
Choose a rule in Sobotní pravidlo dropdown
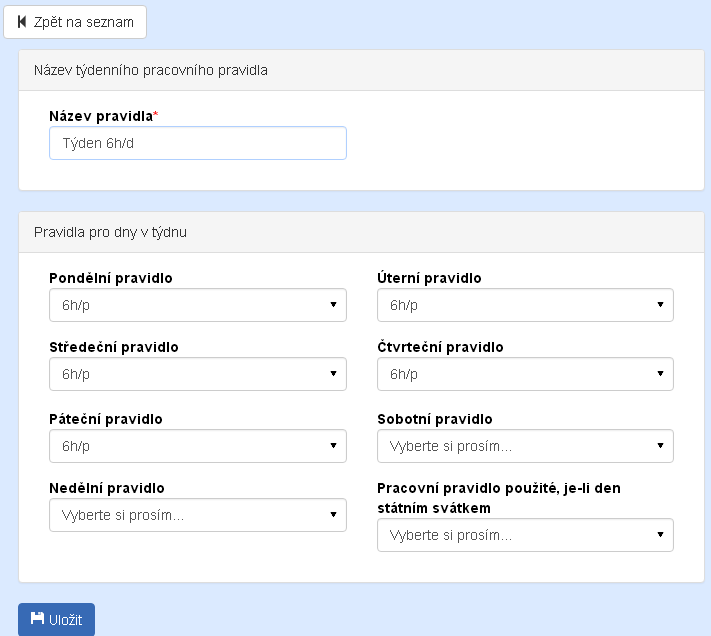(x=525, y=446)
